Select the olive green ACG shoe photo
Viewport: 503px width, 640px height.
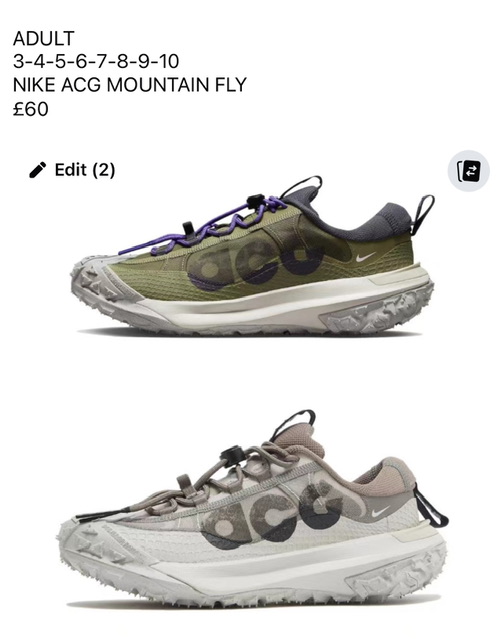coord(252,255)
